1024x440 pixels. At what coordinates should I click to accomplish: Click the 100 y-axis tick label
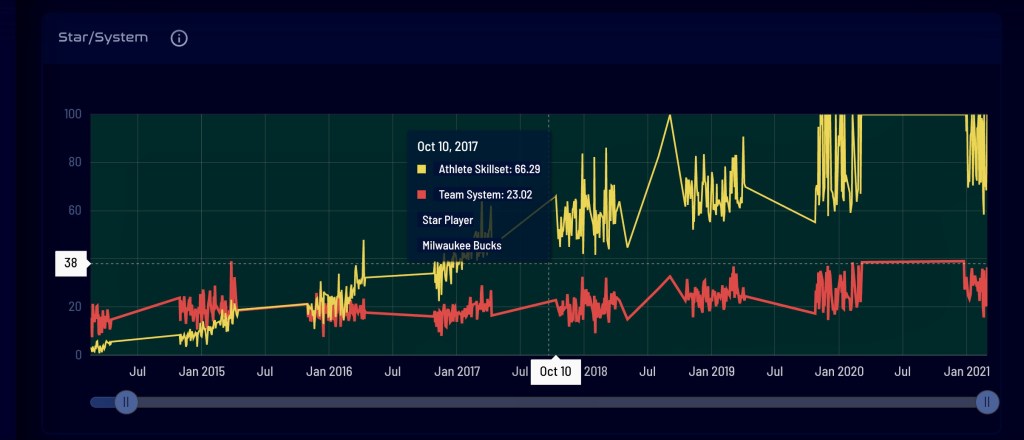72,114
